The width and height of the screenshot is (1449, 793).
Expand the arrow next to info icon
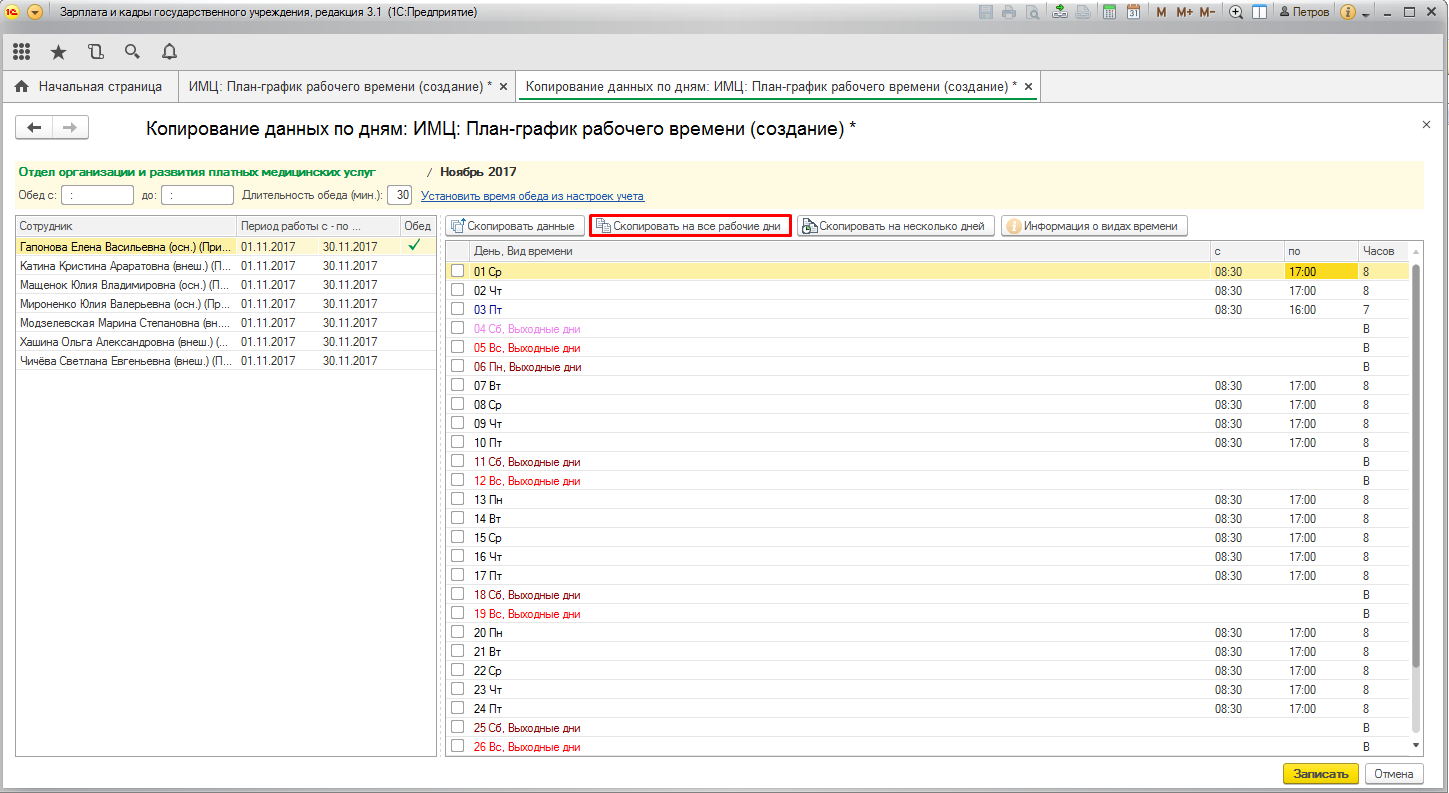[1367, 12]
